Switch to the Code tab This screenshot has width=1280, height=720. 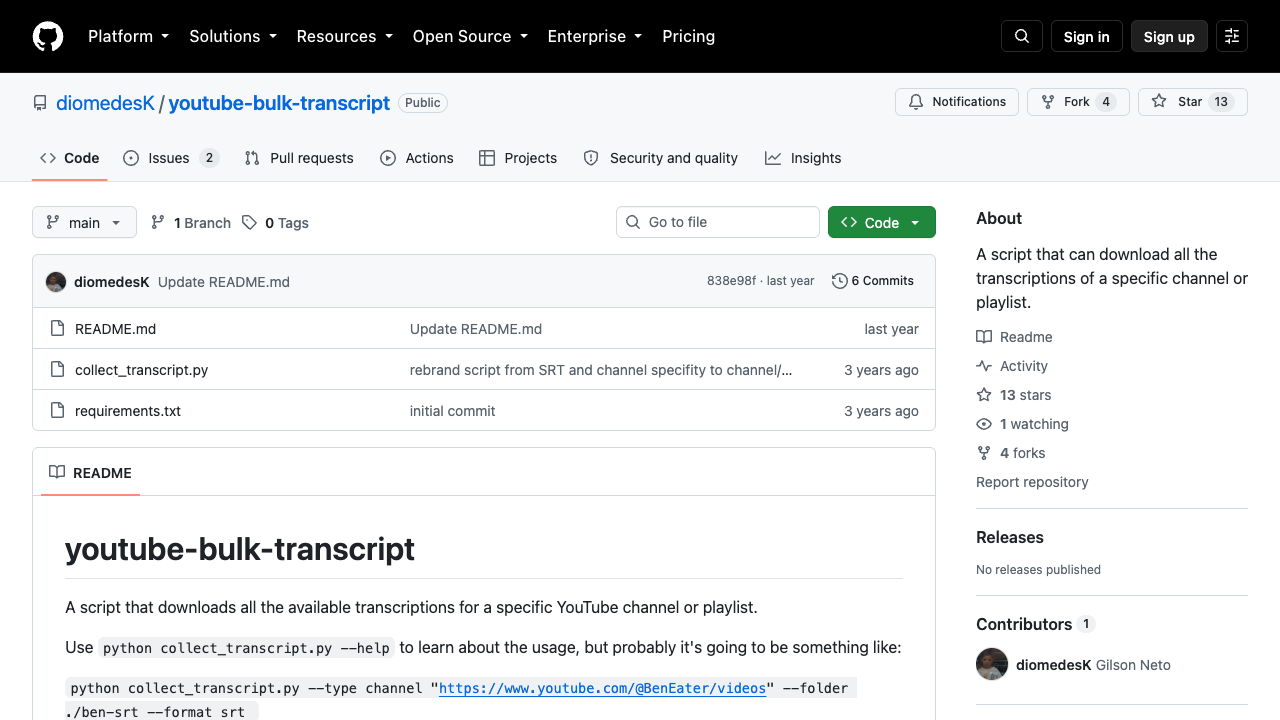[x=70, y=158]
